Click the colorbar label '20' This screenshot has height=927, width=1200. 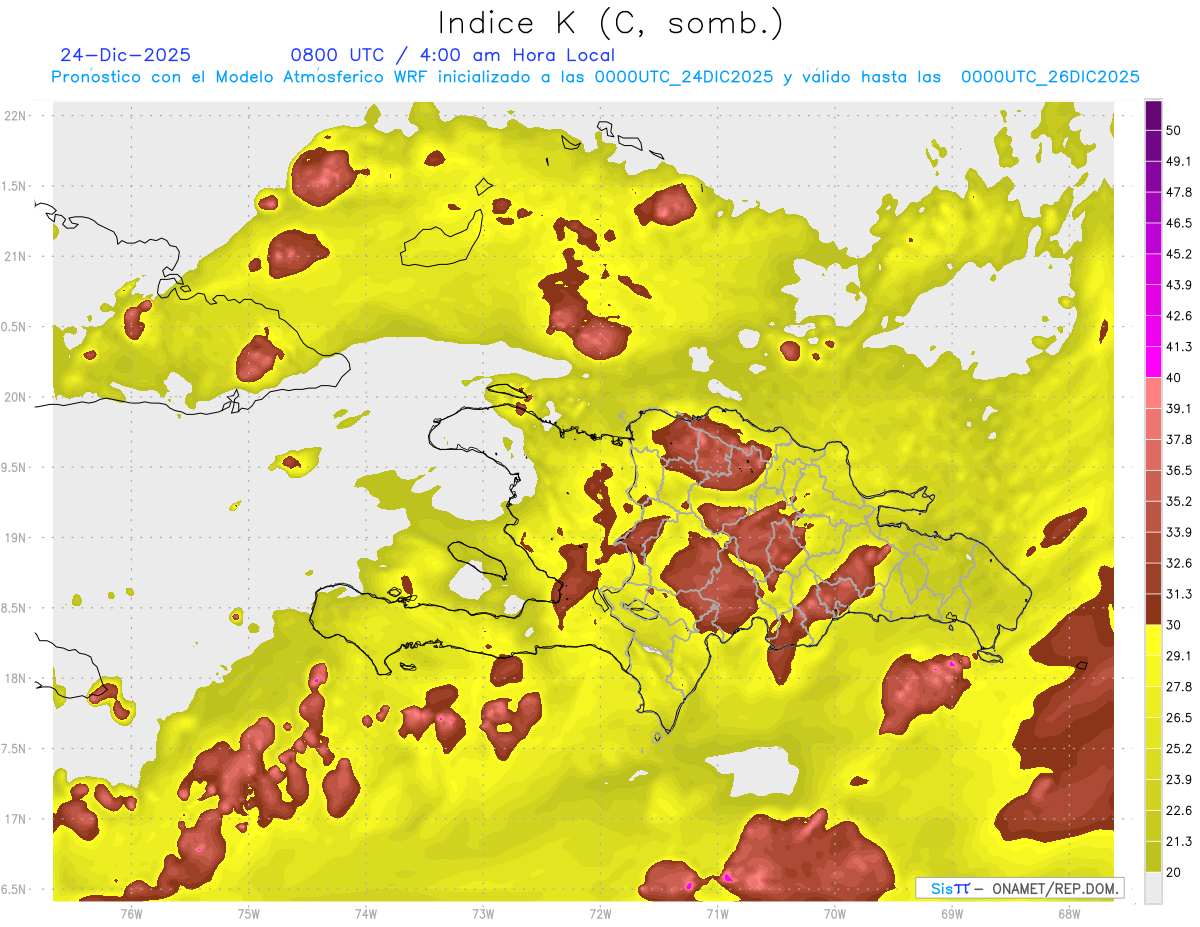[1174, 872]
